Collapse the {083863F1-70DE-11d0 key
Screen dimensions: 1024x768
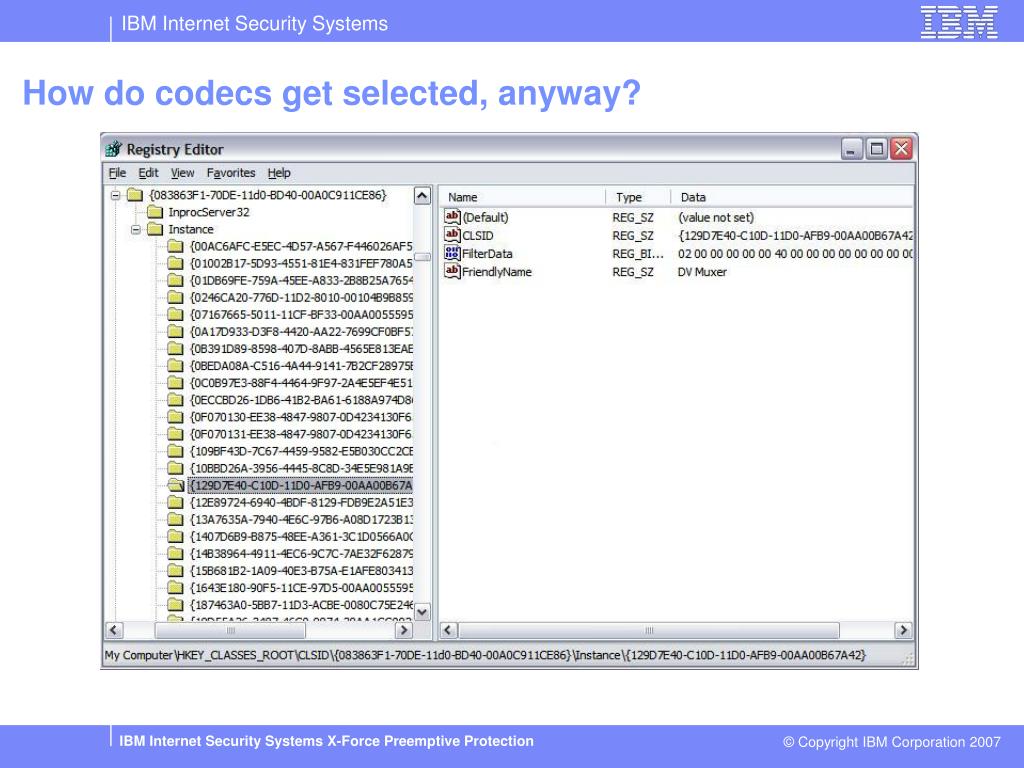point(116,195)
